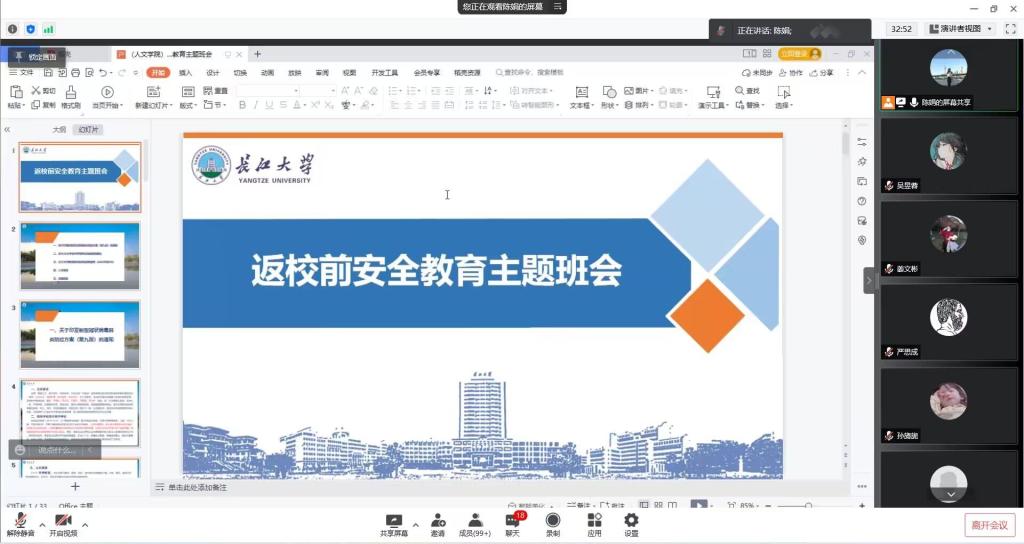
Task: Switch to the 幻灯片 panel tab
Action: pos(89,130)
